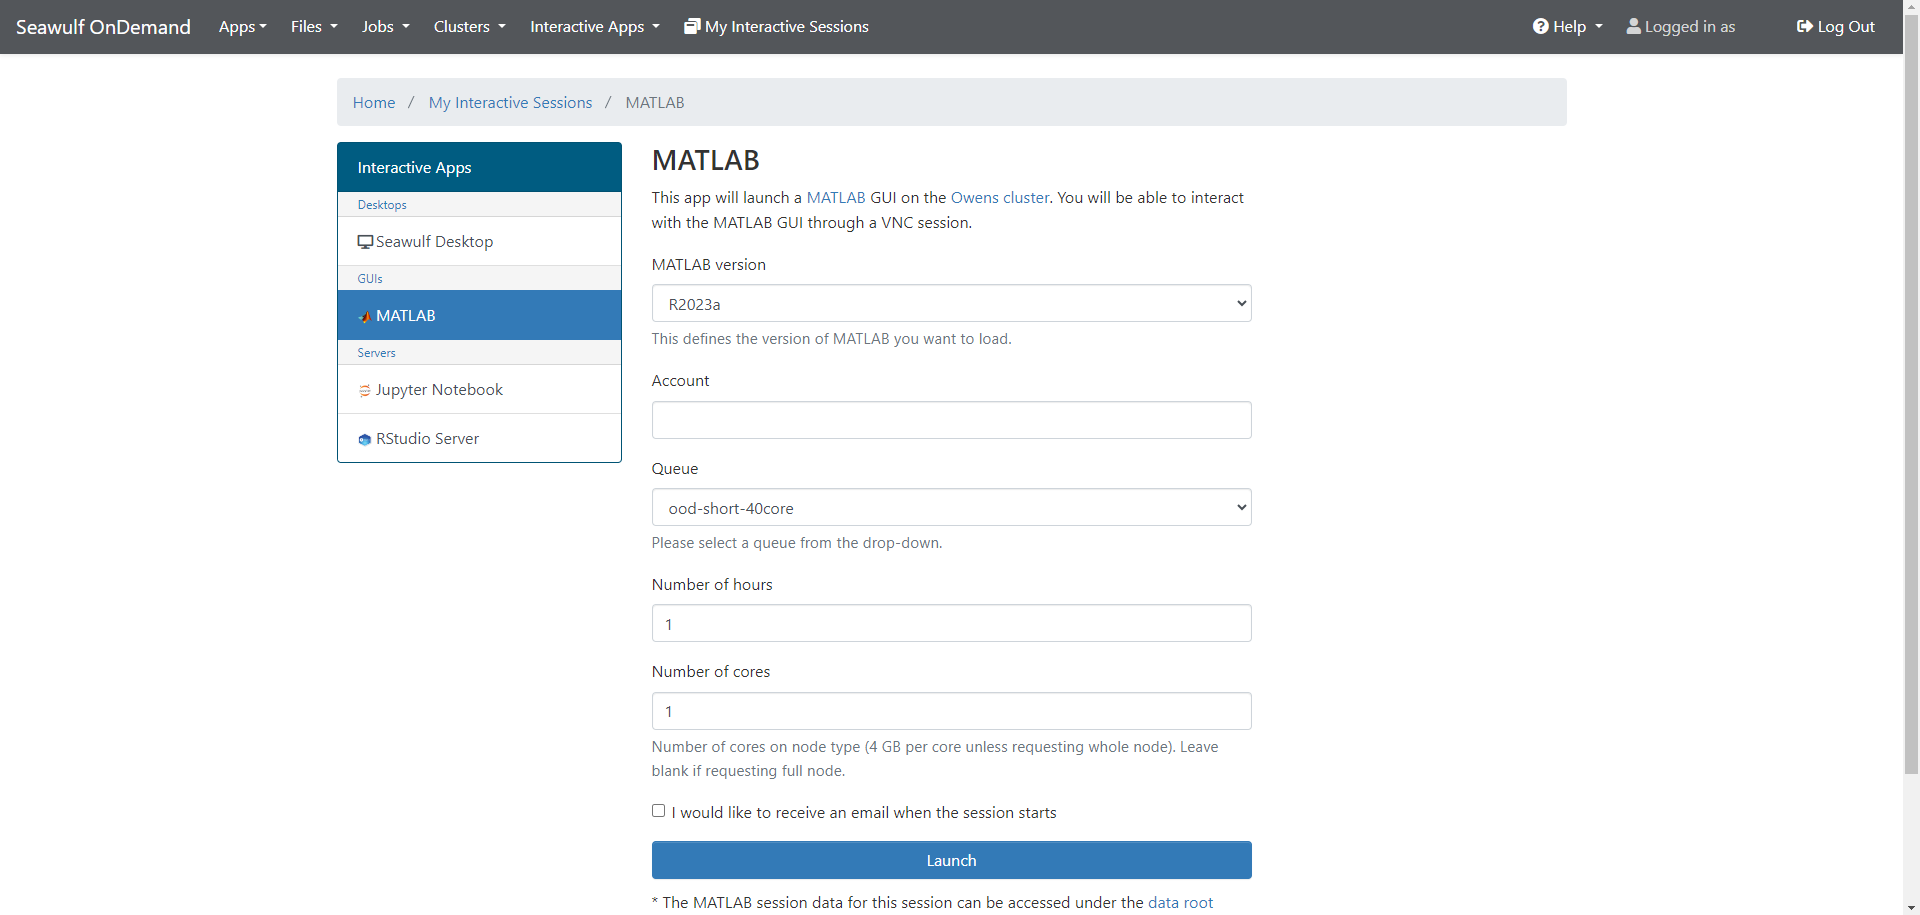Click the 'GUIs' sidebar section label

pos(370,279)
